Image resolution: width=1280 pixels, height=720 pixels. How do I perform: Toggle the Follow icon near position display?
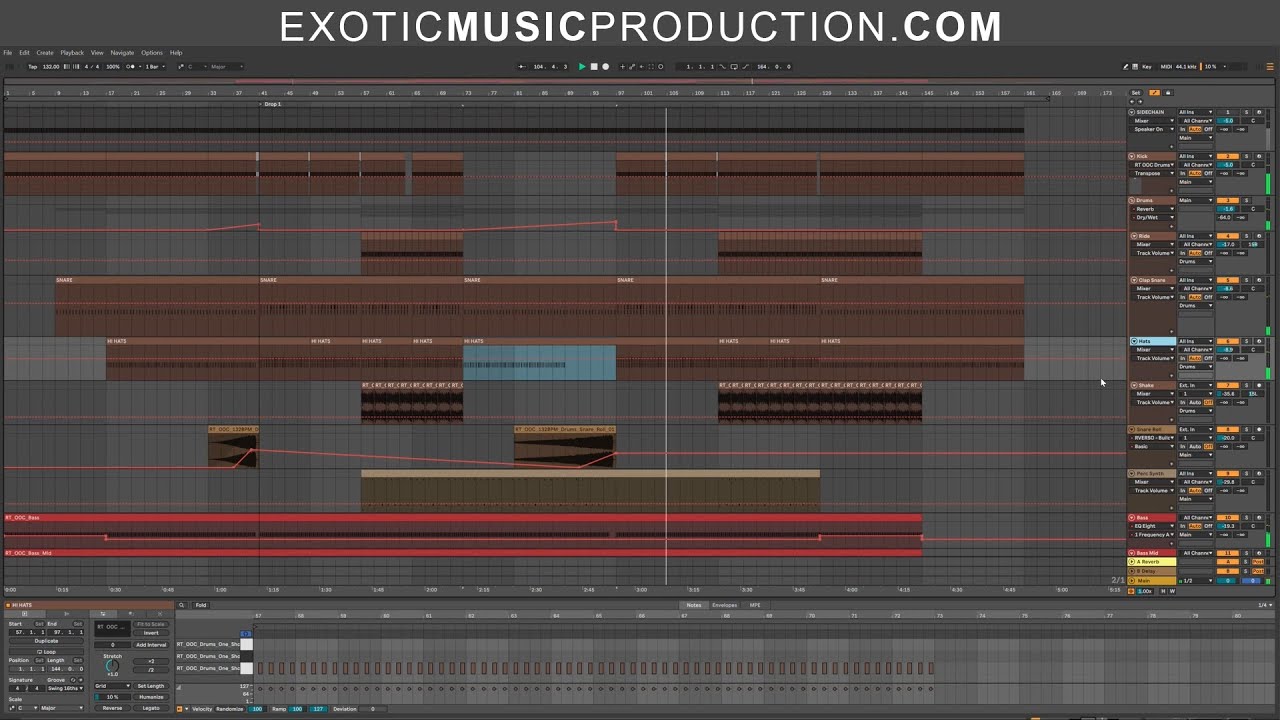click(x=521, y=67)
